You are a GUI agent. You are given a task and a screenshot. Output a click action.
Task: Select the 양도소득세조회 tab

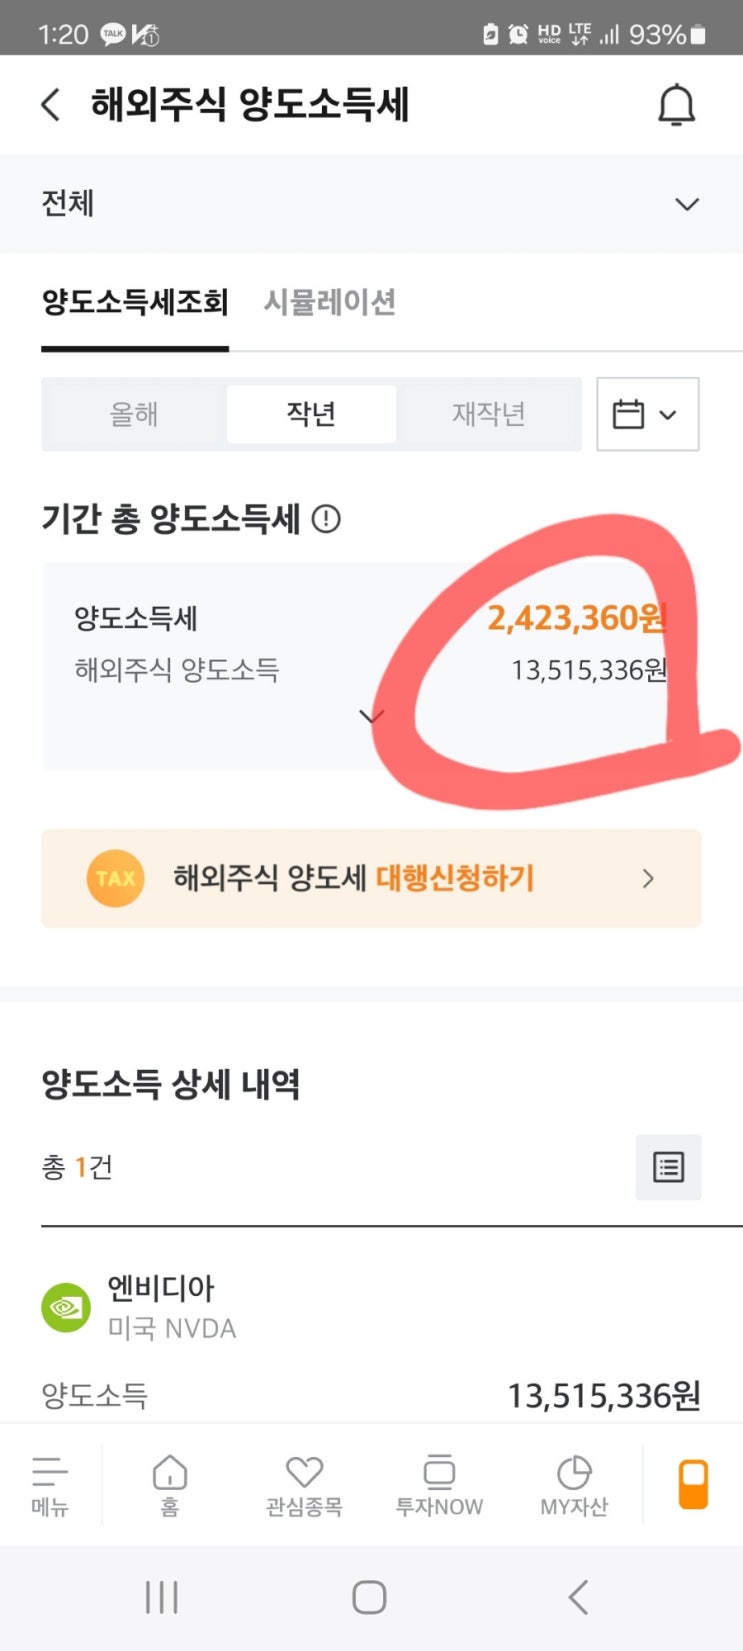pyautogui.click(x=135, y=302)
